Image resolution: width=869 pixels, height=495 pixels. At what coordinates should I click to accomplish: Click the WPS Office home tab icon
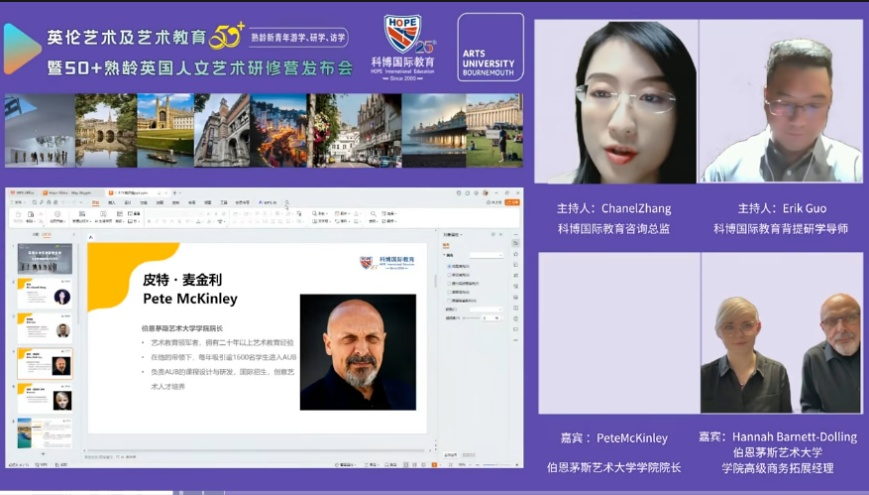point(22,192)
